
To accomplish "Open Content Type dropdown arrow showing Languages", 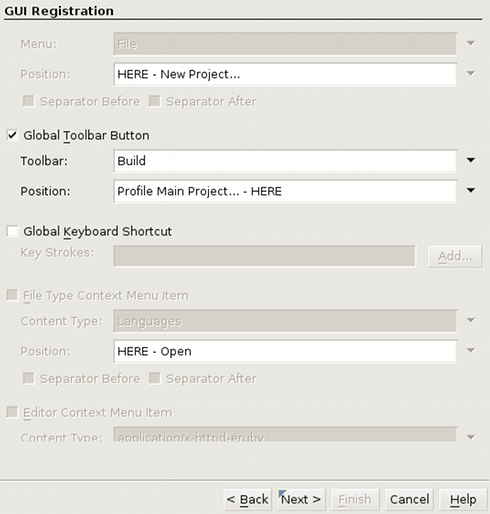I will pos(471,321).
